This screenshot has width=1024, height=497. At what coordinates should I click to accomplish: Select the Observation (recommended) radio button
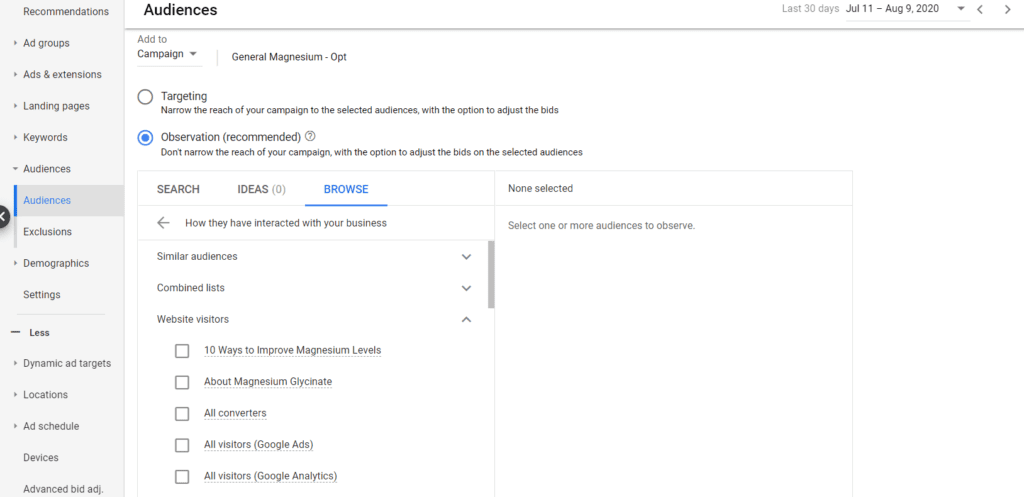145,138
